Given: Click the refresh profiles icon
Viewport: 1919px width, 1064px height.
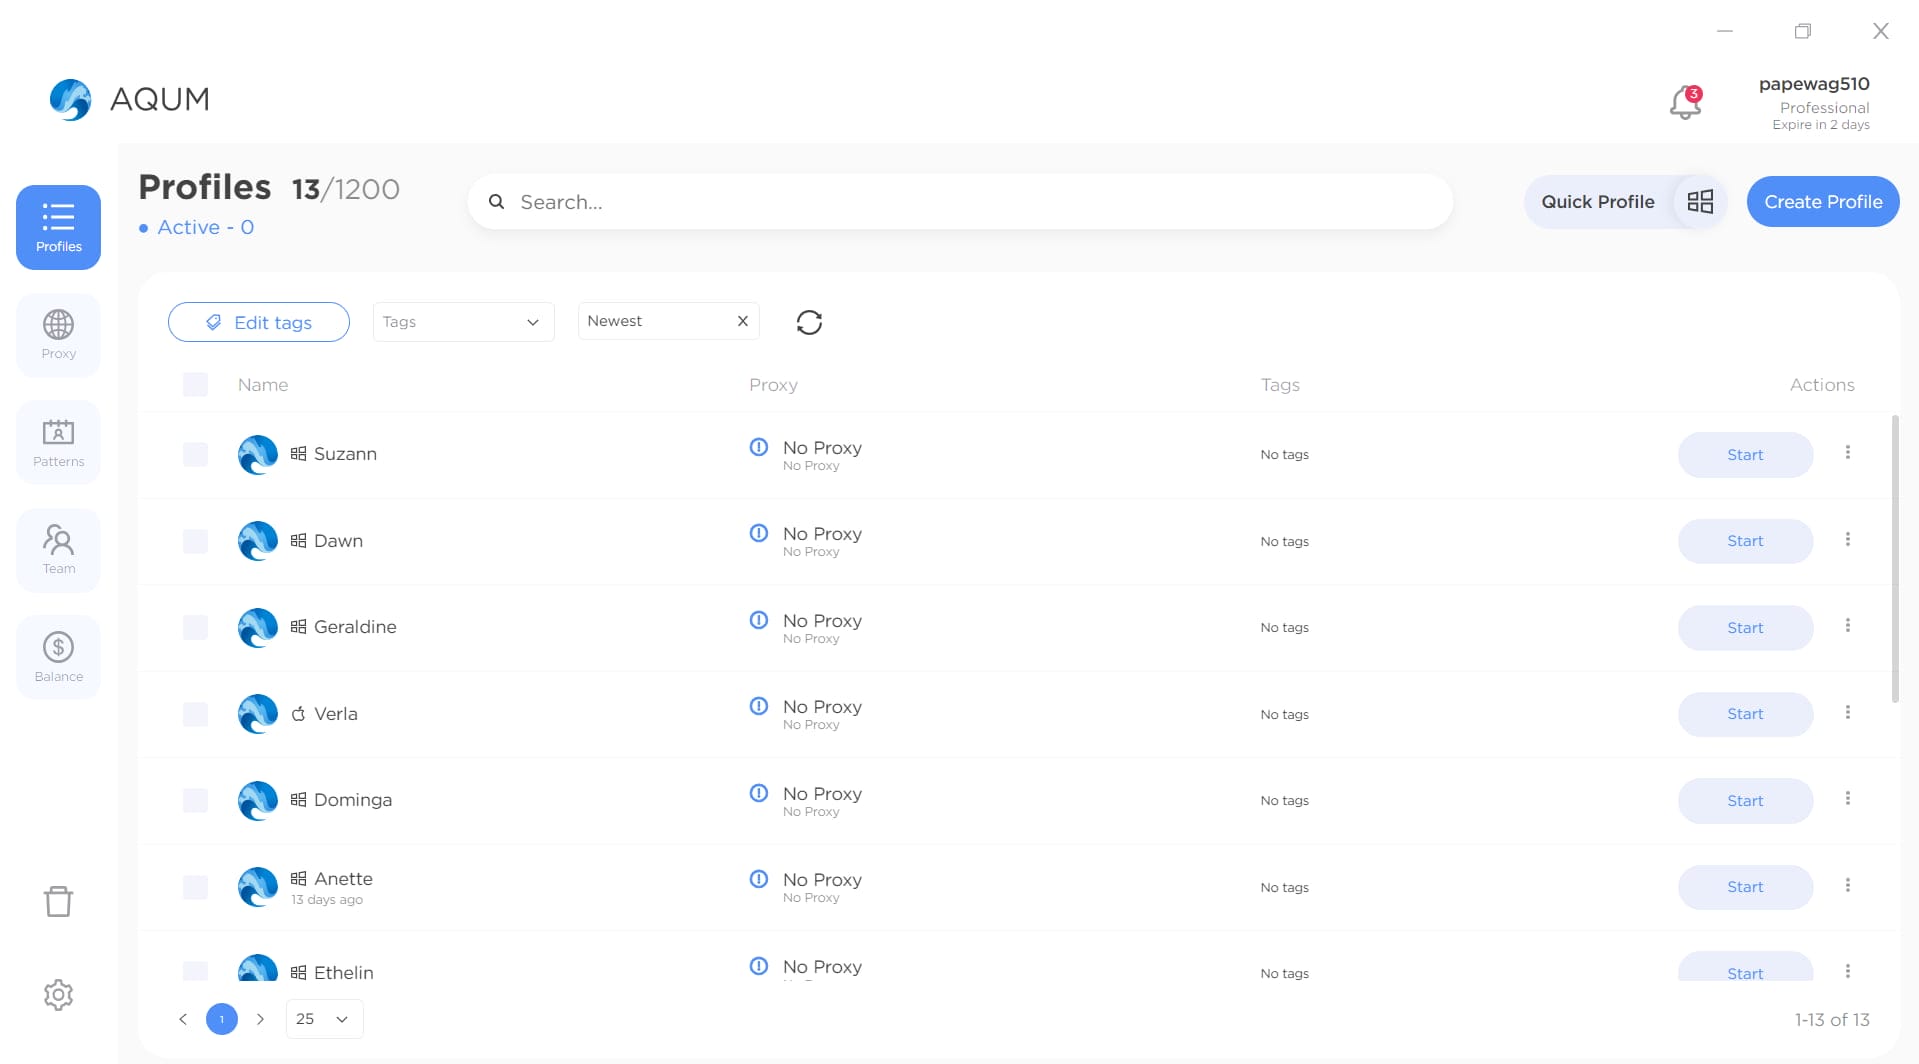Looking at the screenshot, I should click(x=809, y=322).
